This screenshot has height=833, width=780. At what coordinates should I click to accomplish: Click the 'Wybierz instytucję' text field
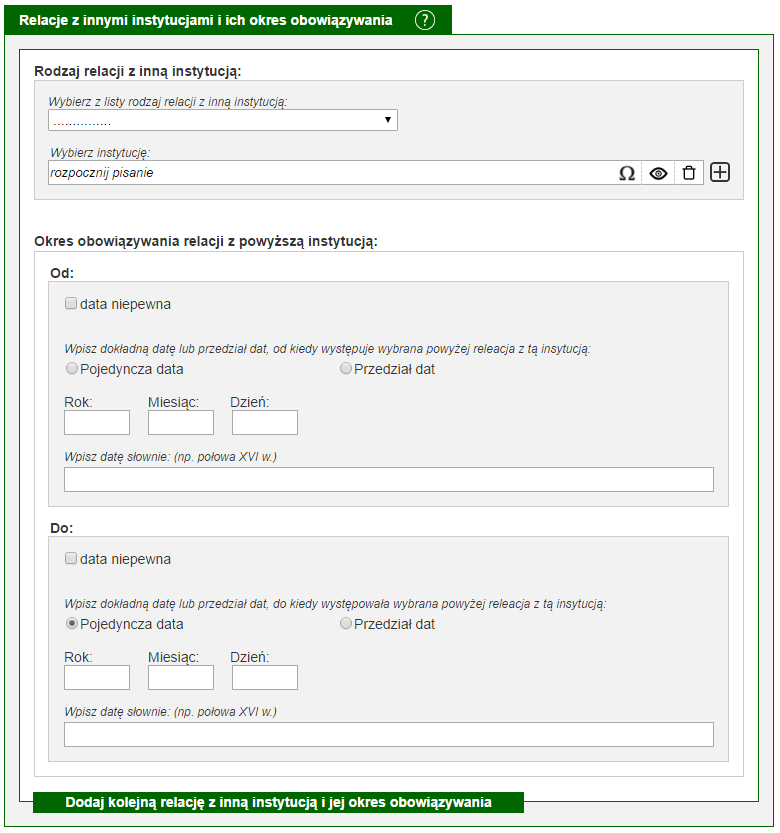329,173
